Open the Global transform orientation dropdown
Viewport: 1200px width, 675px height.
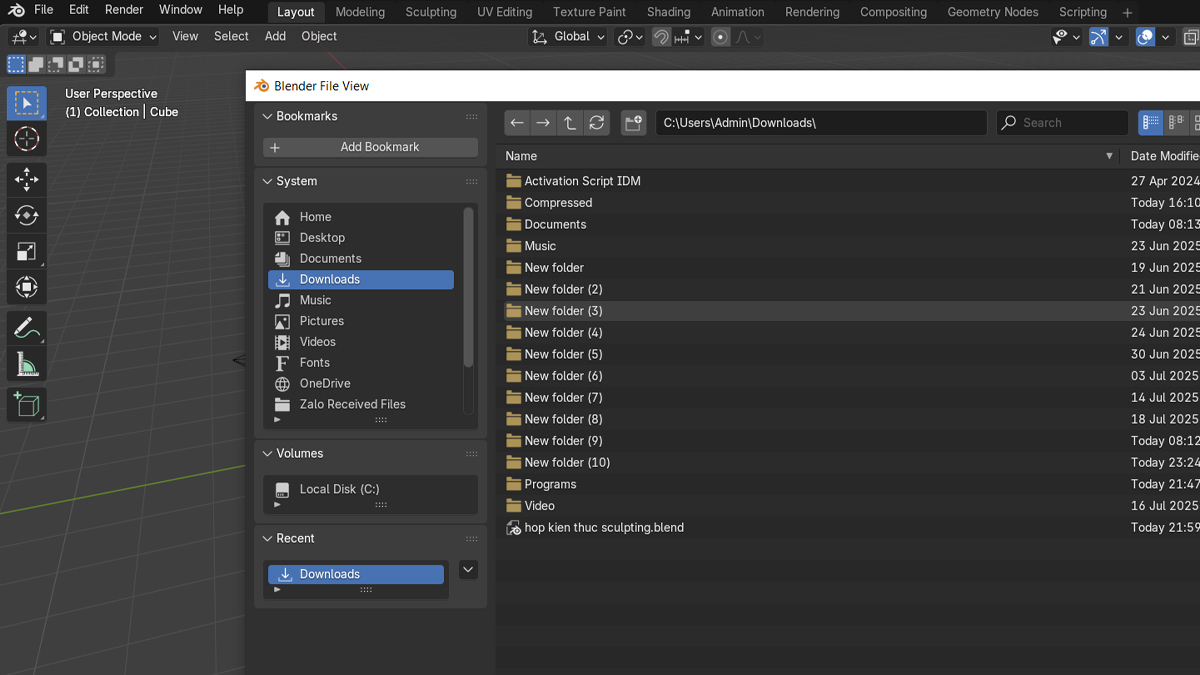tap(568, 37)
